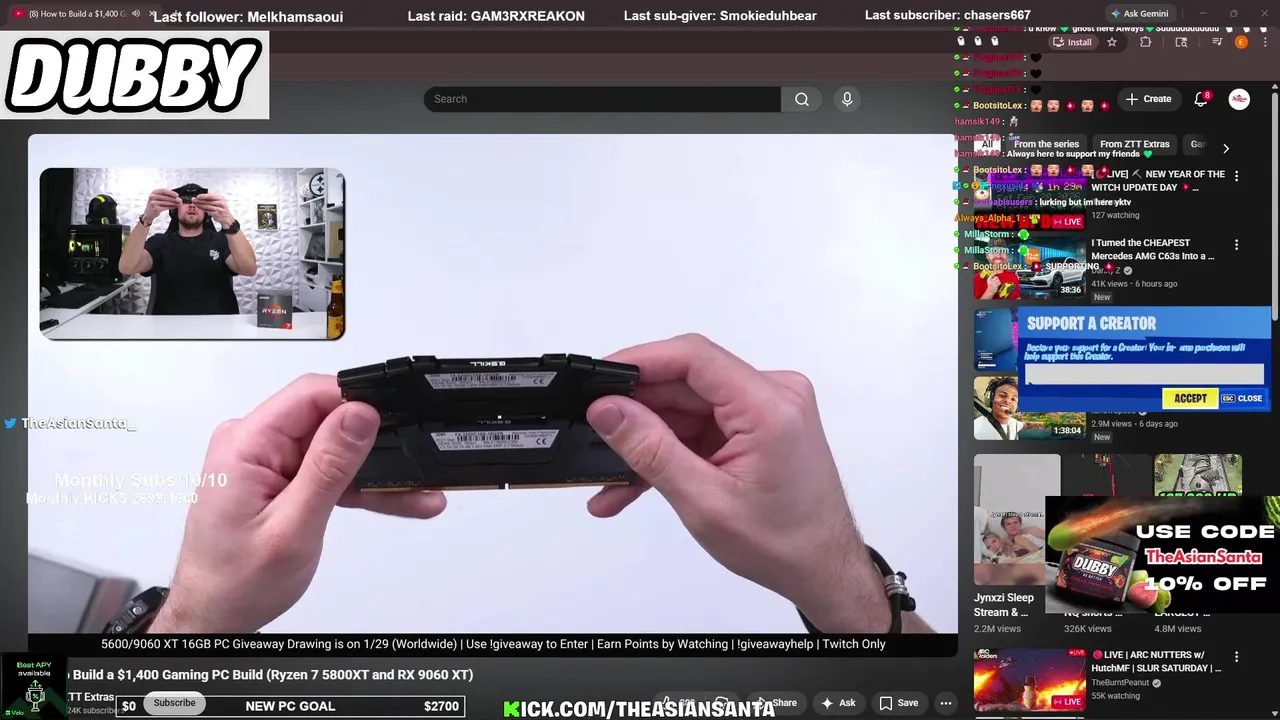Save video to playlist

coord(898,703)
